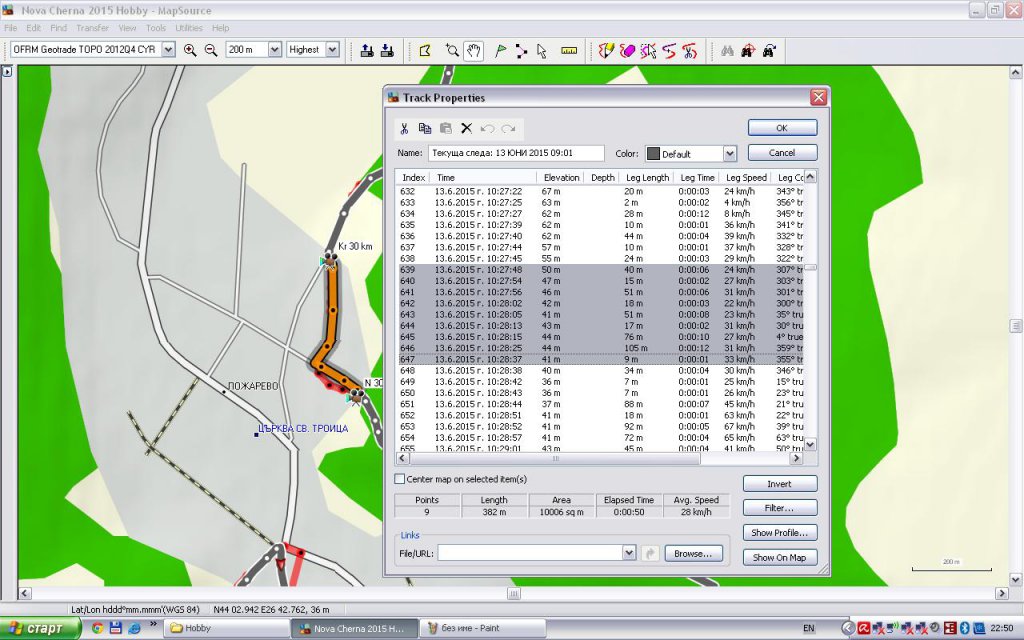1024x640 pixels.
Task: Open the map product selection dropdown
Action: point(166,50)
